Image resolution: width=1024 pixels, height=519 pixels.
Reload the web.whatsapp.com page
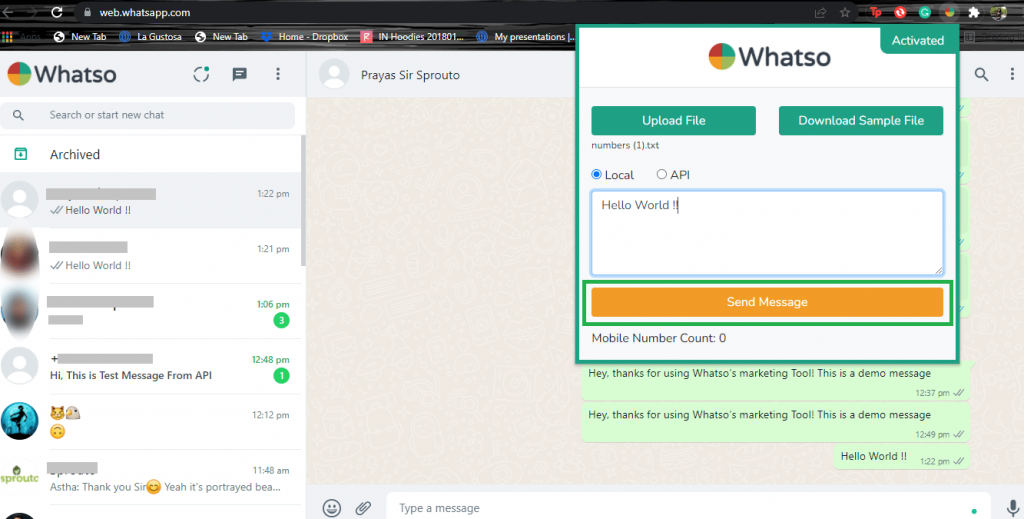57,12
